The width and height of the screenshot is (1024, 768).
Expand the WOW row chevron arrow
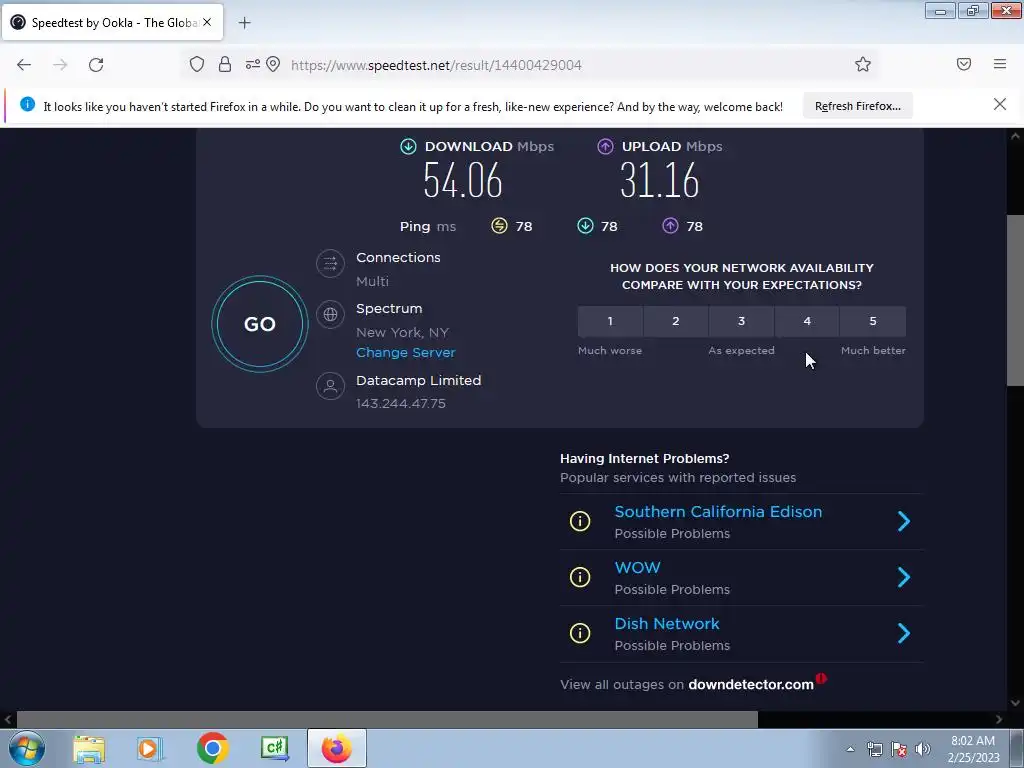[x=904, y=577]
